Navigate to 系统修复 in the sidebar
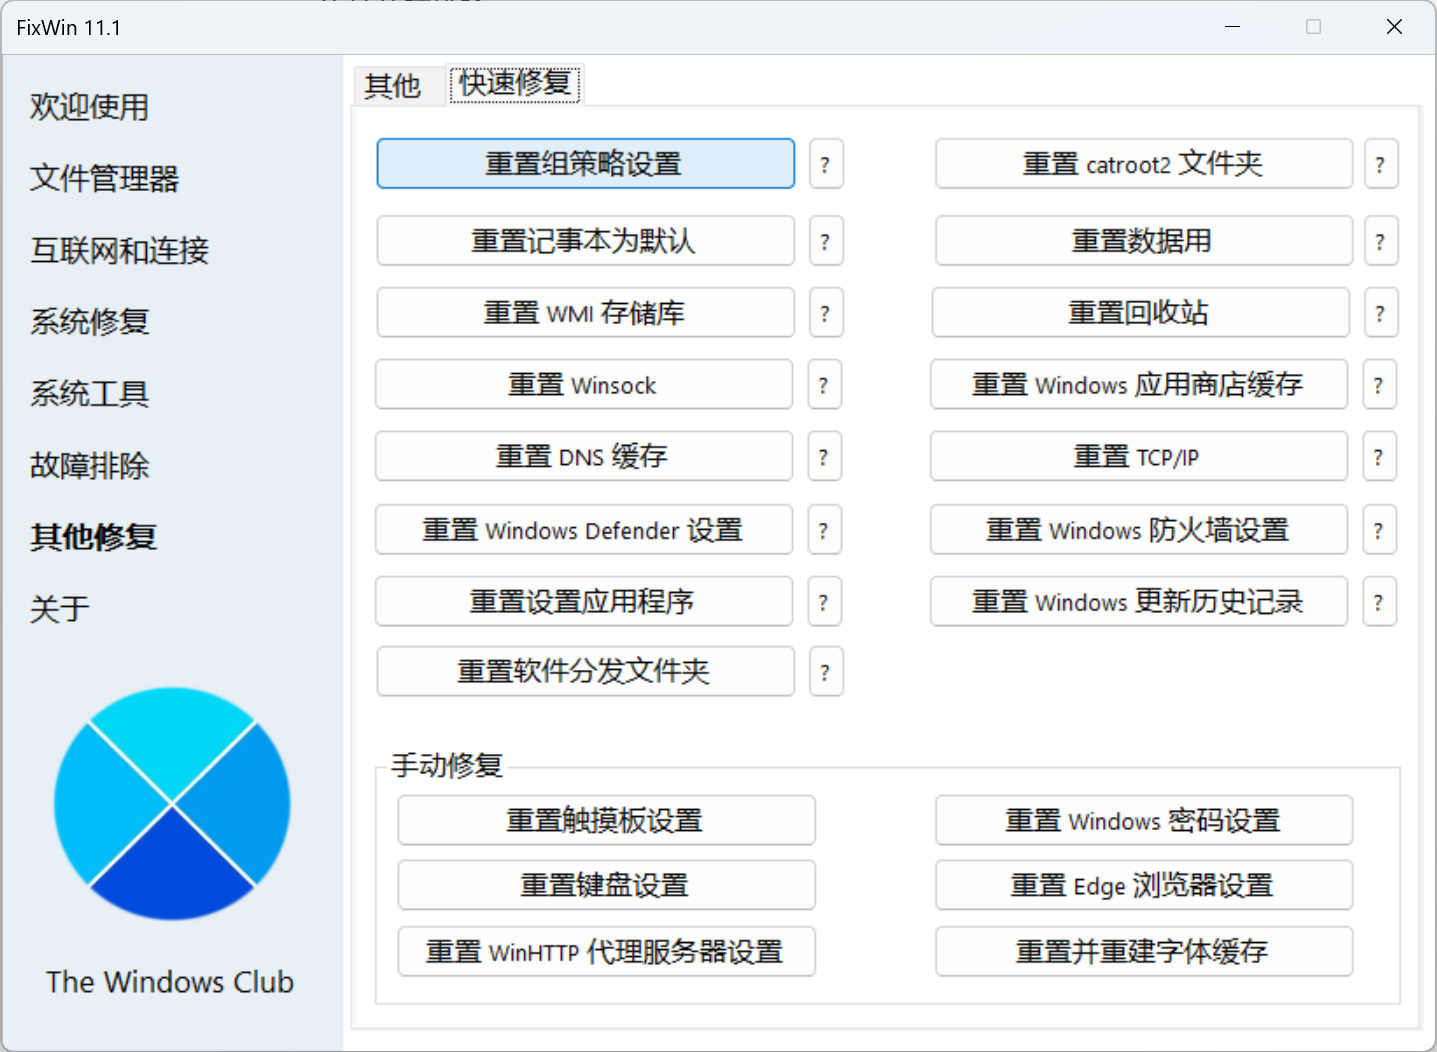This screenshot has height=1052, width=1437. (x=88, y=322)
